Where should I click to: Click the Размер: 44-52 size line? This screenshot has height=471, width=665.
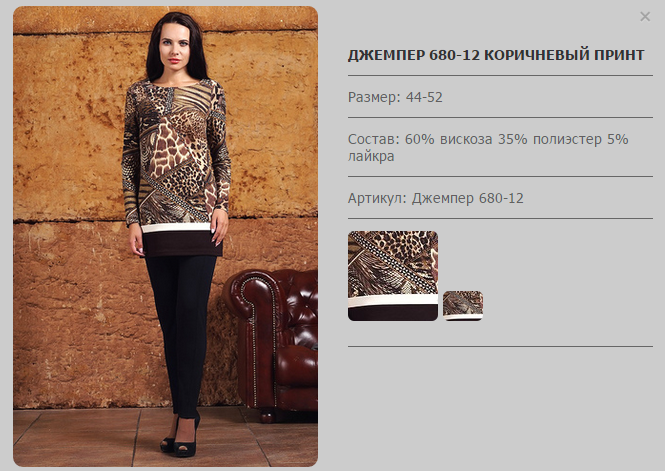pos(395,97)
